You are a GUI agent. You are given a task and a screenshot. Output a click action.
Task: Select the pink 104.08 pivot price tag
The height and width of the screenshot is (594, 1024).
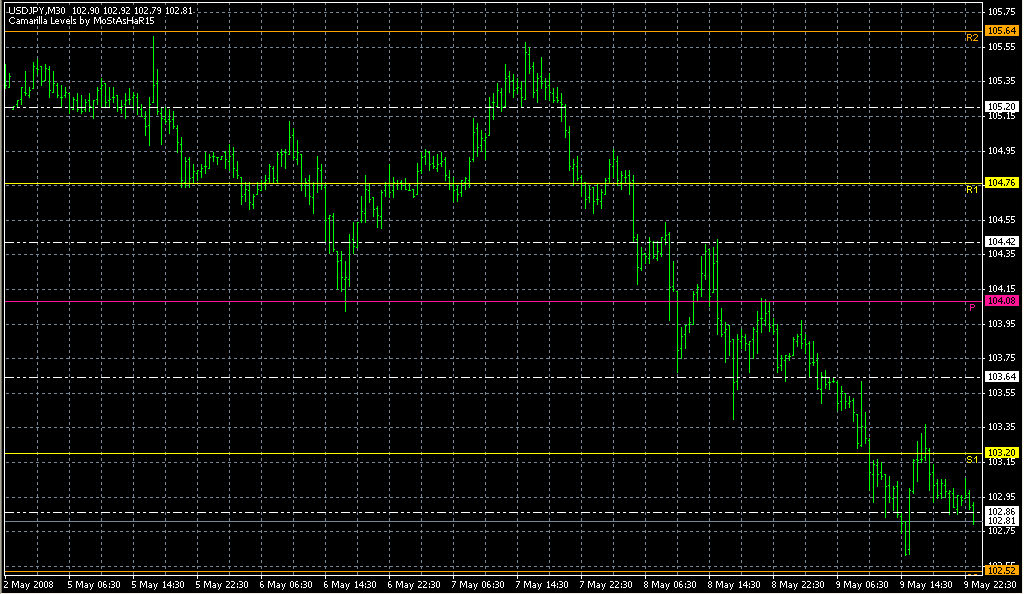click(x=1001, y=301)
